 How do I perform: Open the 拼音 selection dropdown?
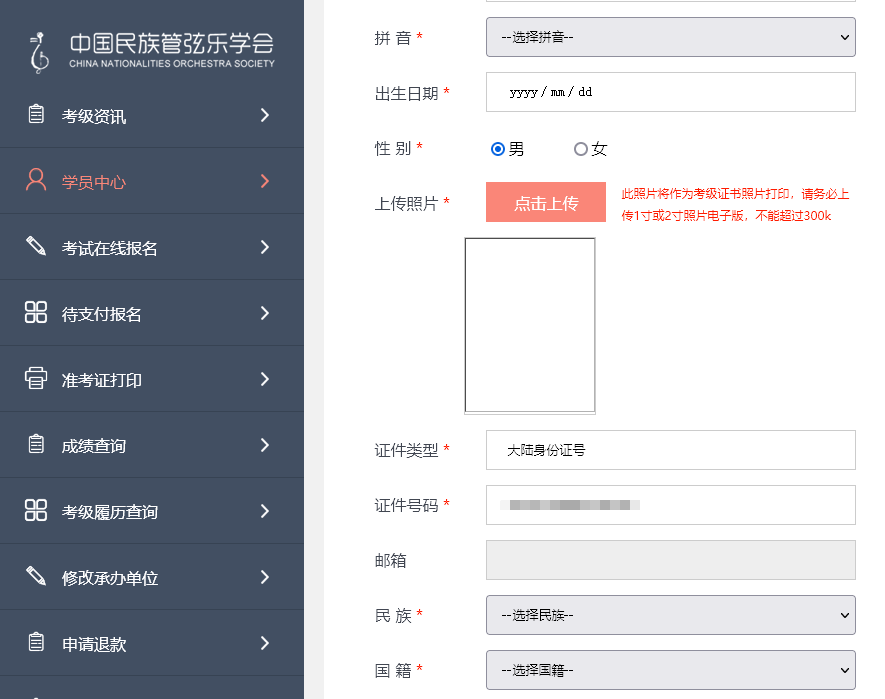click(x=669, y=37)
